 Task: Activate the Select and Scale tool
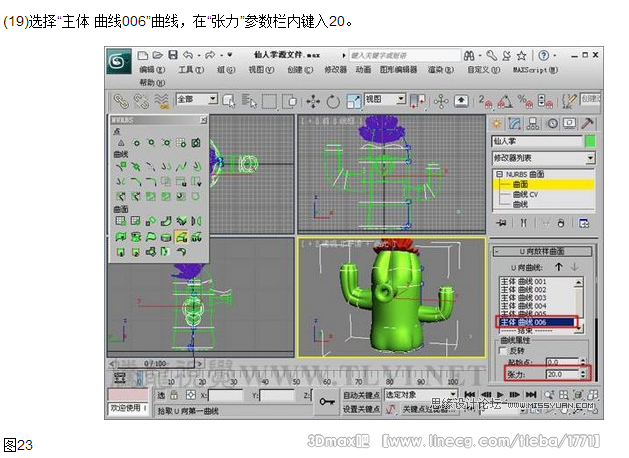click(x=354, y=101)
